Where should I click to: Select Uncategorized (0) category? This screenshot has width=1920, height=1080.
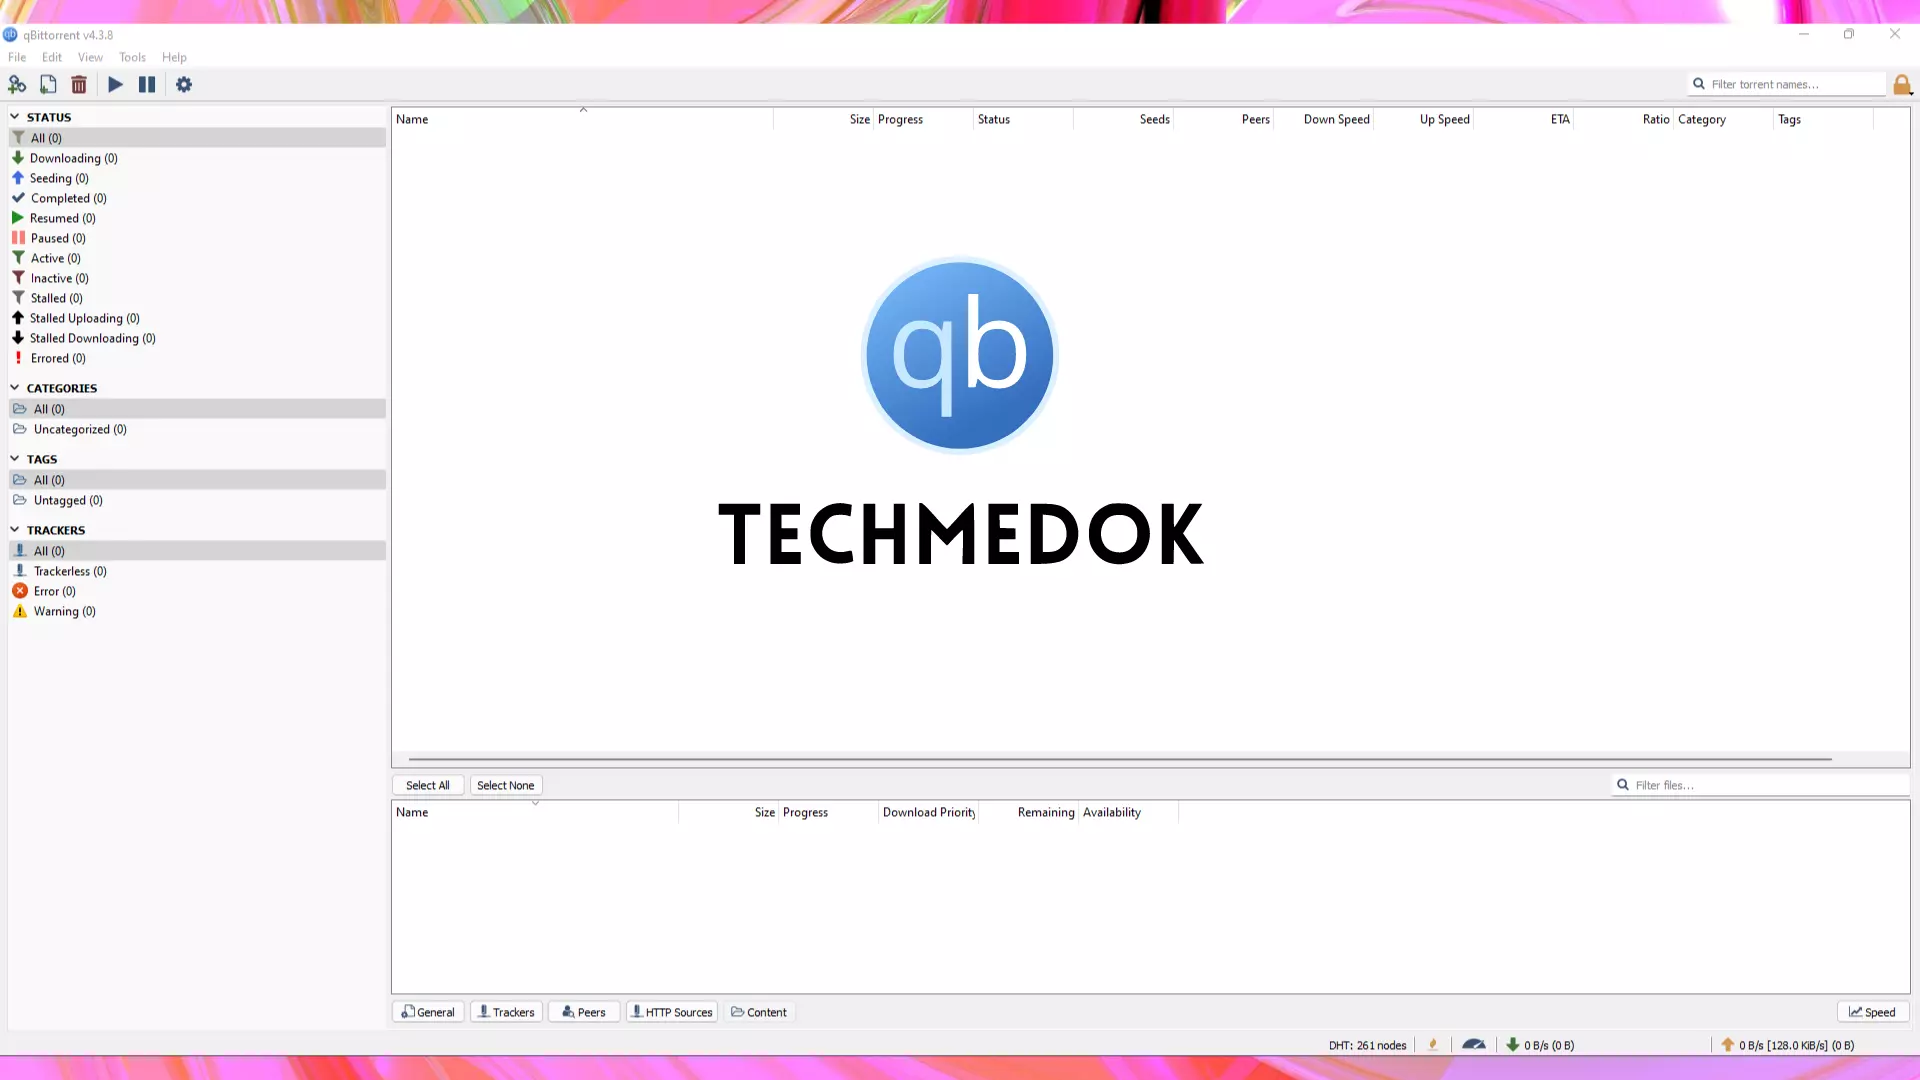pyautogui.click(x=197, y=429)
